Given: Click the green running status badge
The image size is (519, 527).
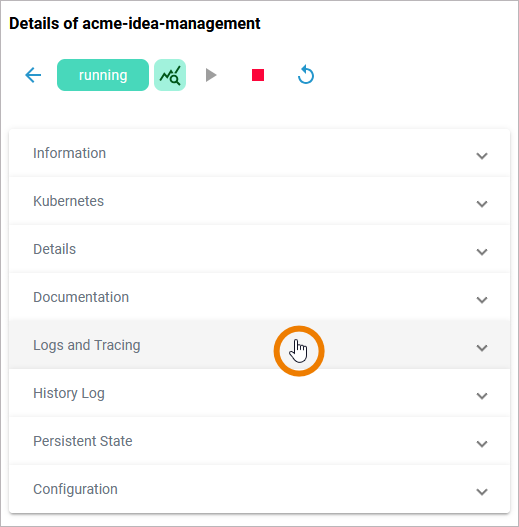Looking at the screenshot, I should (x=103, y=75).
